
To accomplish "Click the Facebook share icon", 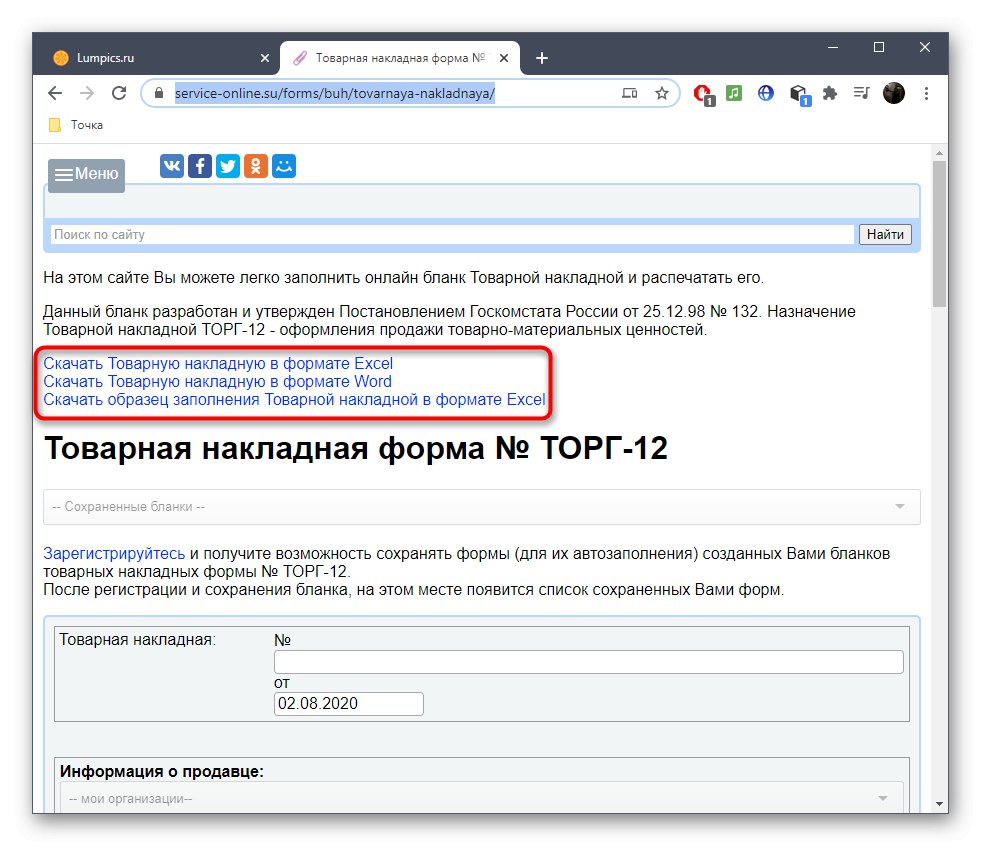I will (x=199, y=166).
